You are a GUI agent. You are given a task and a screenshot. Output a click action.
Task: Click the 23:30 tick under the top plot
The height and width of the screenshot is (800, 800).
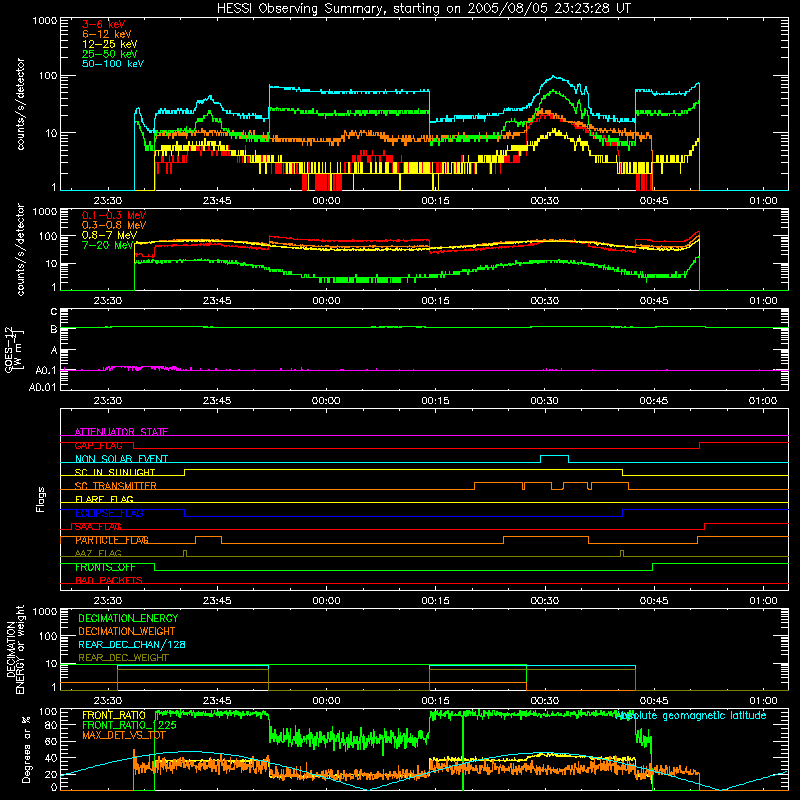coord(108,201)
